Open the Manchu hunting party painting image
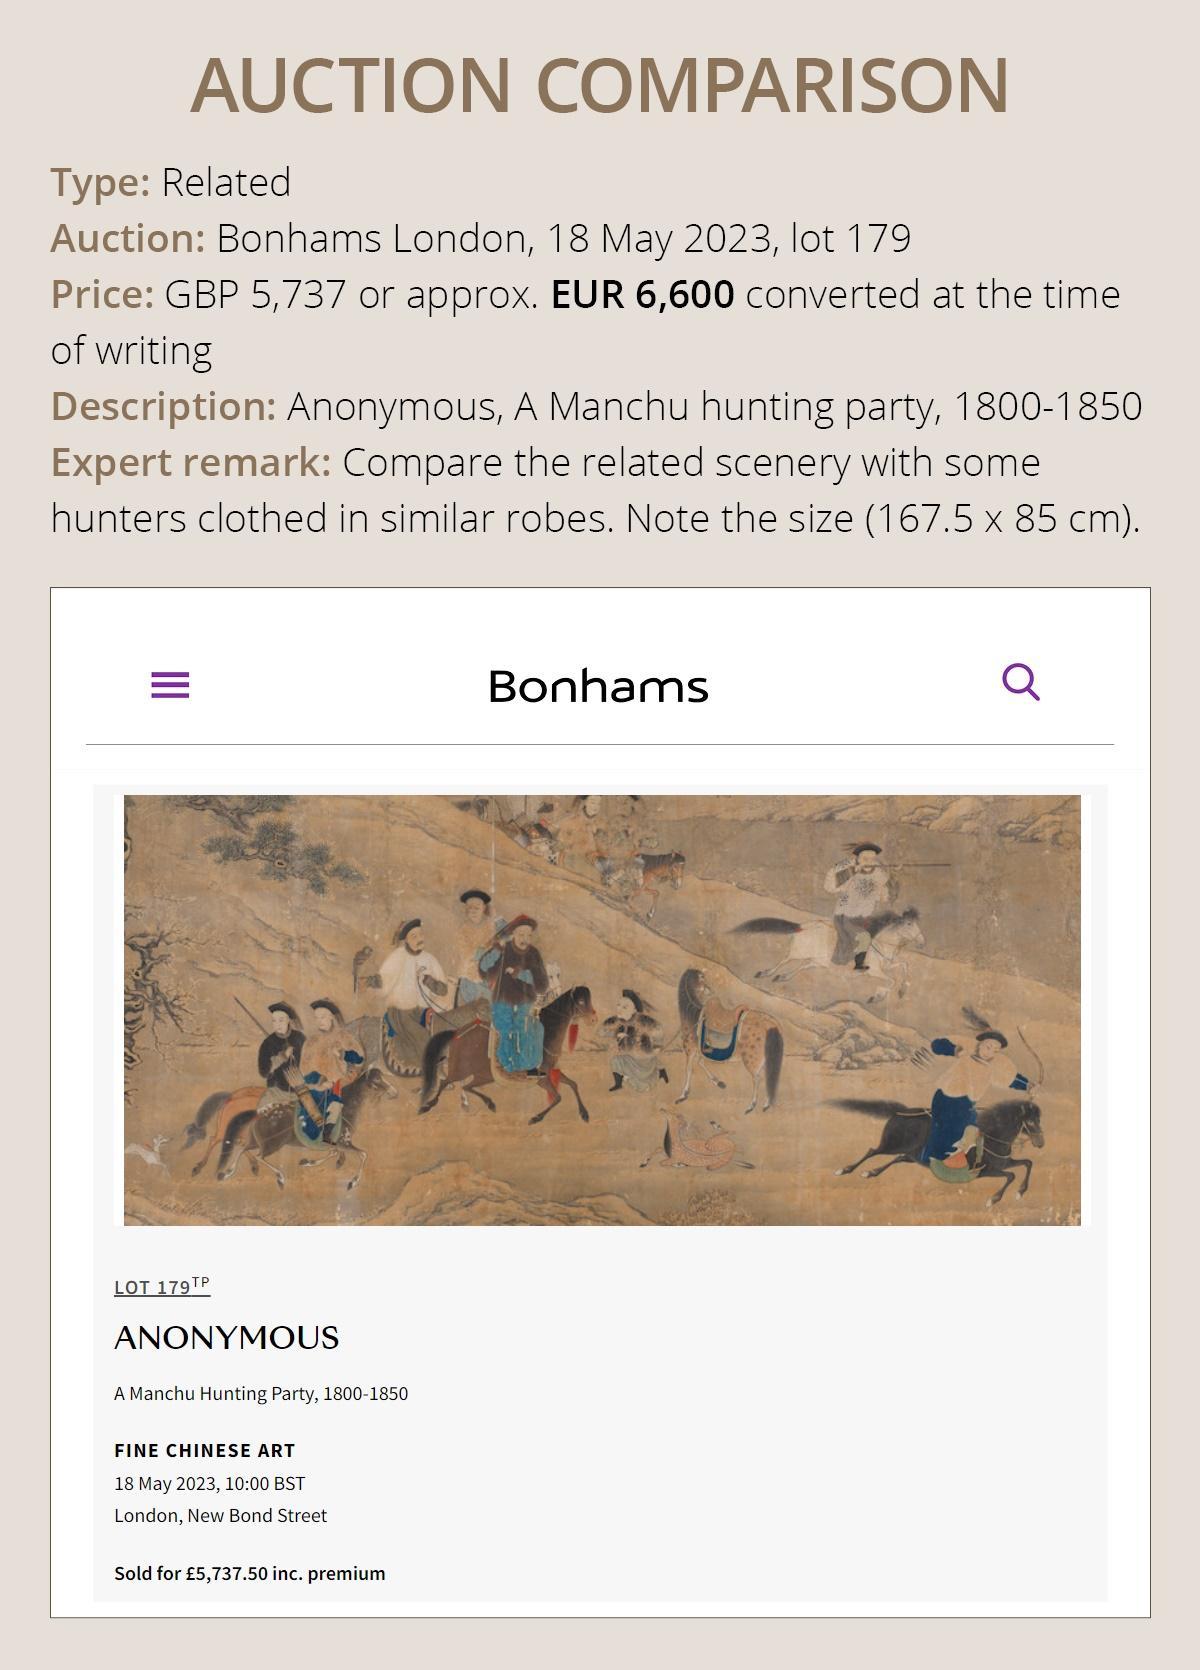The image size is (1200, 1670). pyautogui.click(x=602, y=1010)
